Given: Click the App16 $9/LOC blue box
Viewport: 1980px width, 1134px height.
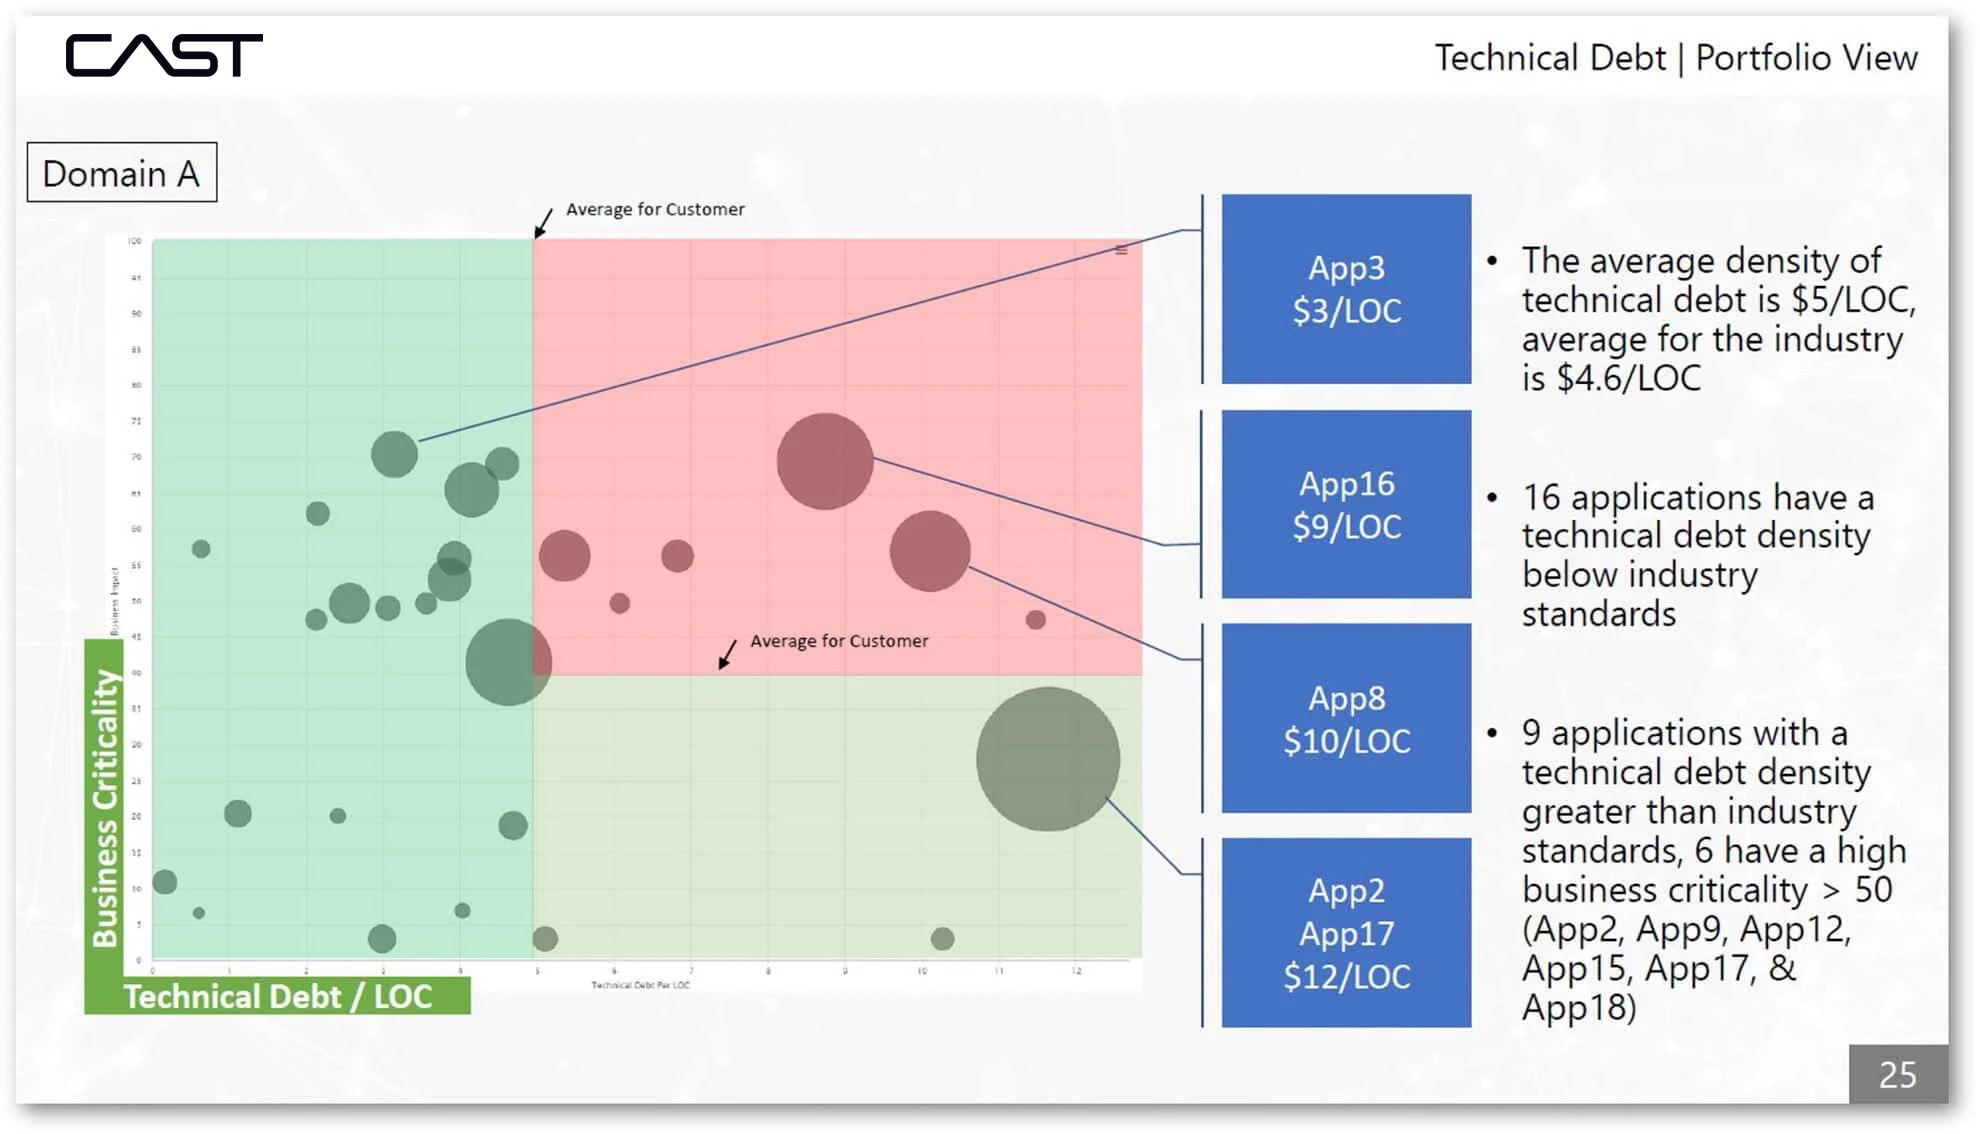Looking at the screenshot, I should (x=1346, y=504).
